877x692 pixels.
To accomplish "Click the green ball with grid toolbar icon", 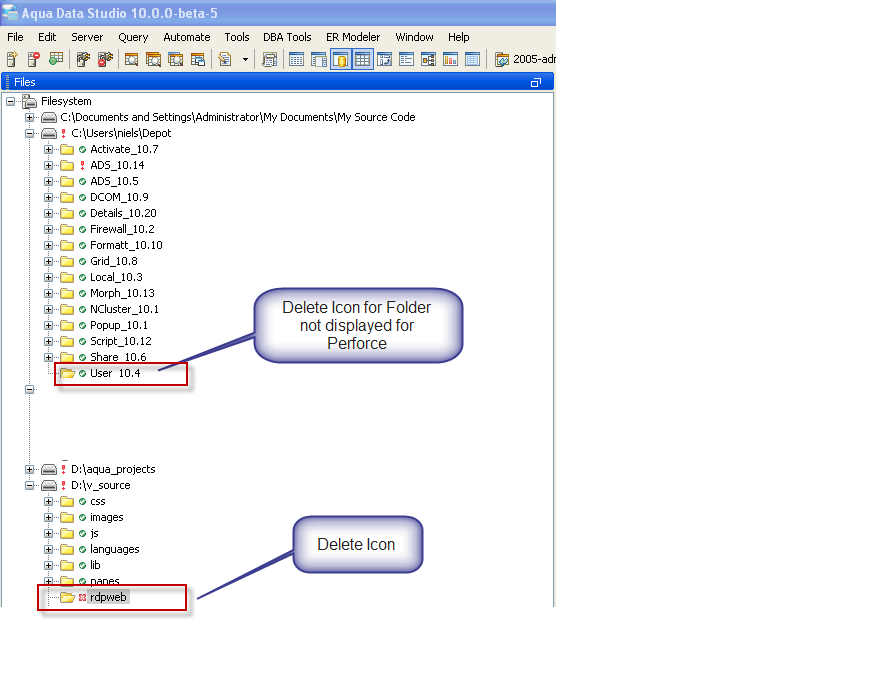I will pyautogui.click(x=55, y=59).
